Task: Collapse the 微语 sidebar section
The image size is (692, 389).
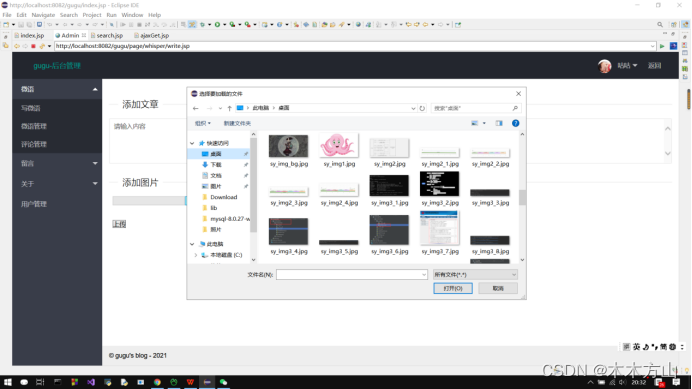Action: coord(95,89)
